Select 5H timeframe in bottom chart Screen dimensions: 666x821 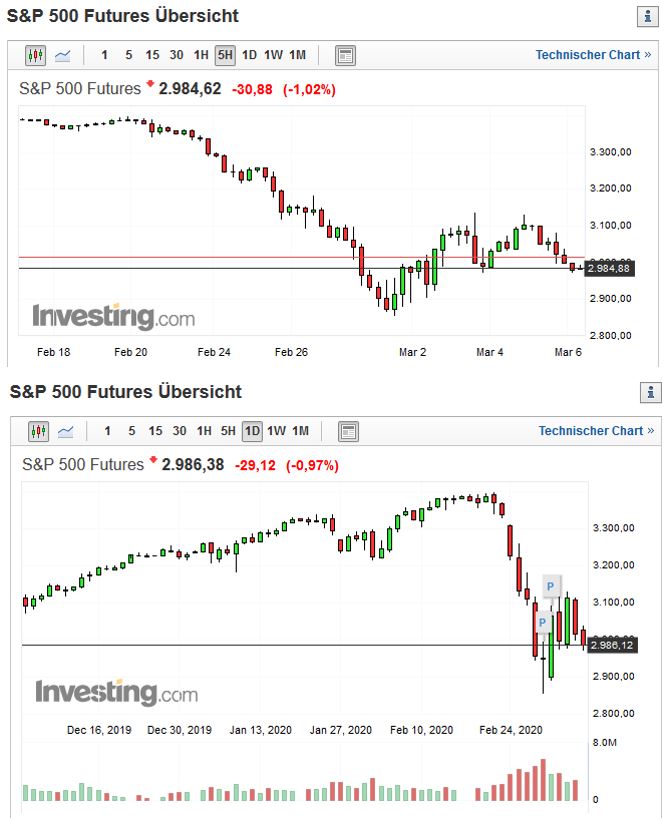click(228, 431)
